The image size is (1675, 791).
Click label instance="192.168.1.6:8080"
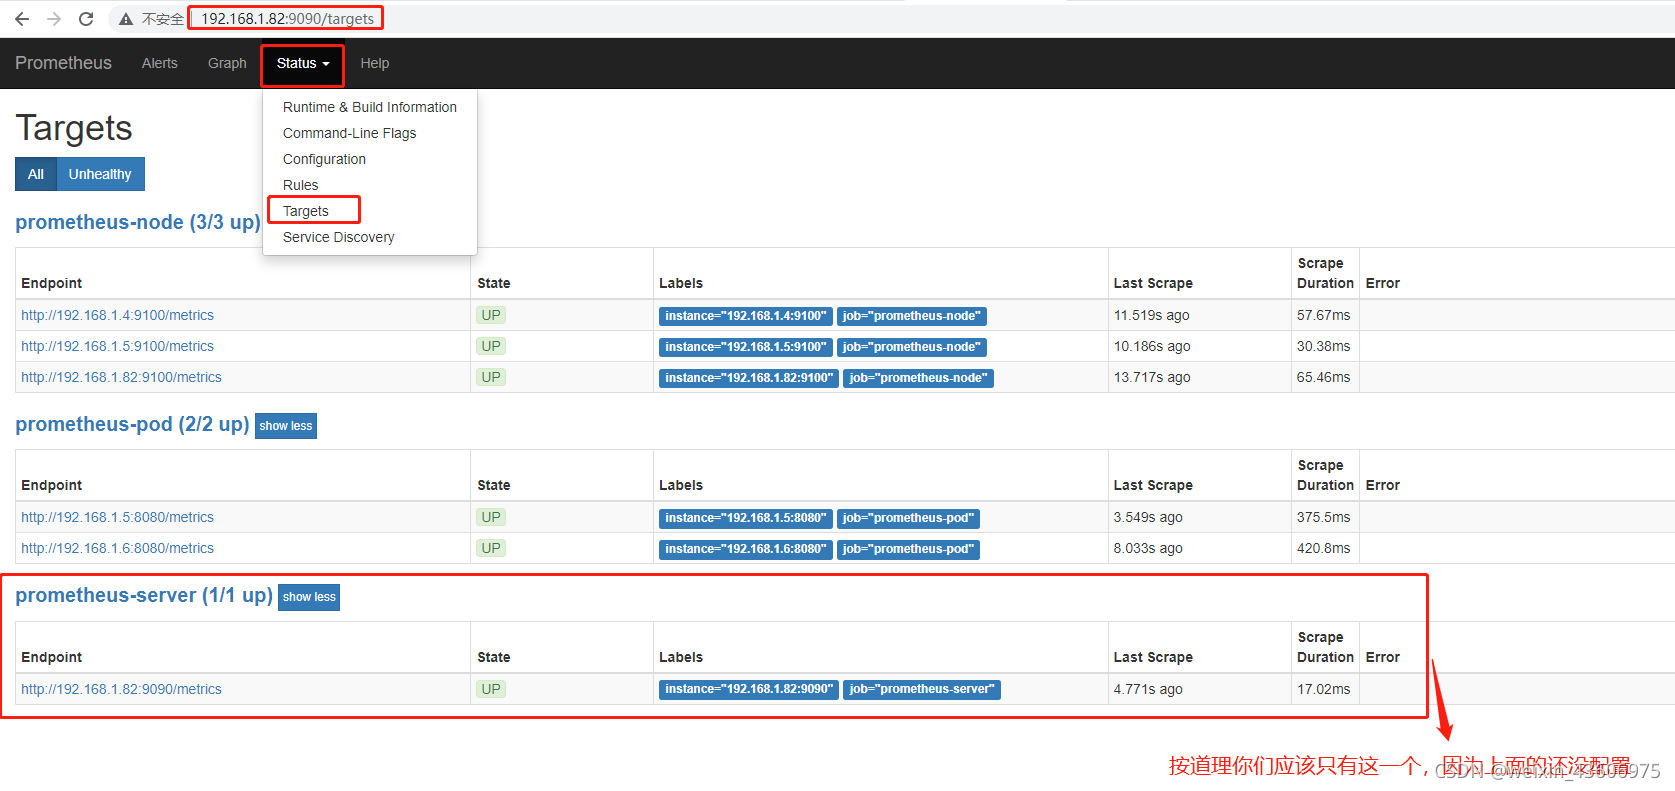[x=746, y=549]
